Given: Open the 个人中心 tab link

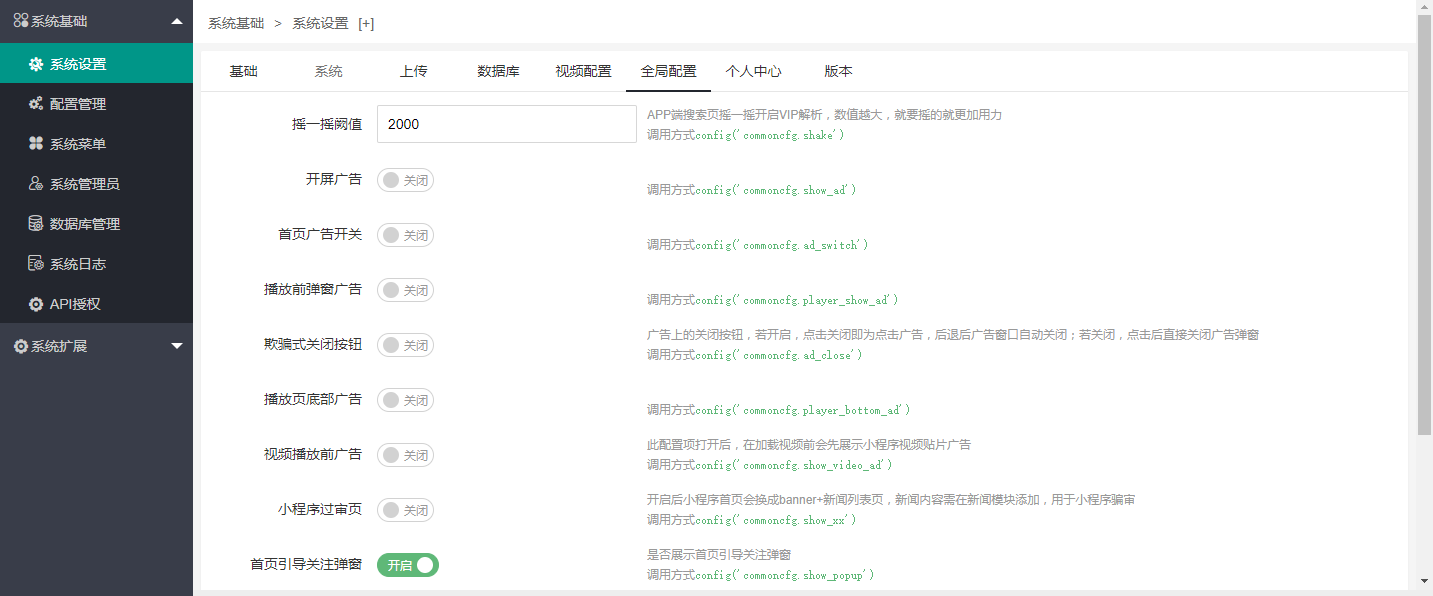Looking at the screenshot, I should [753, 71].
